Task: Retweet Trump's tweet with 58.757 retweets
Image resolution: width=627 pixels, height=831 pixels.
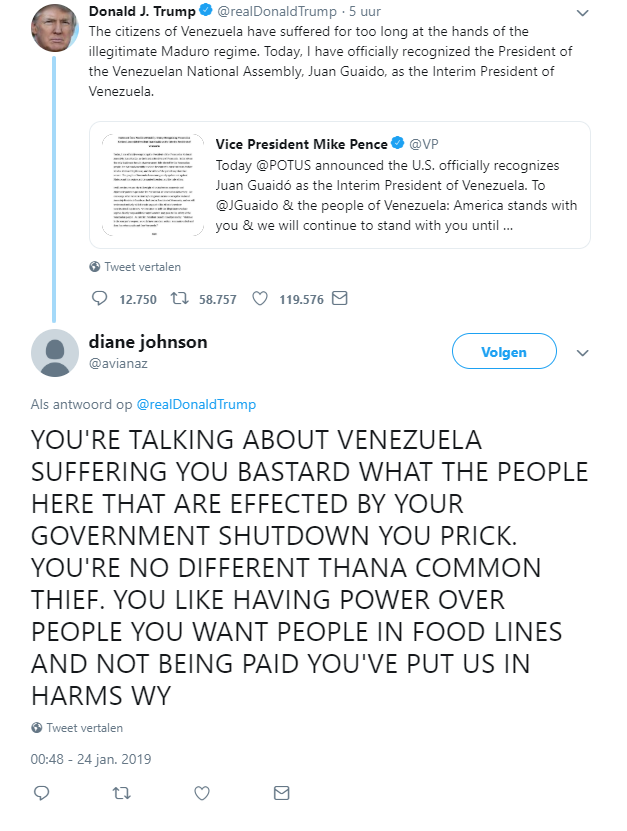Action: [180, 298]
